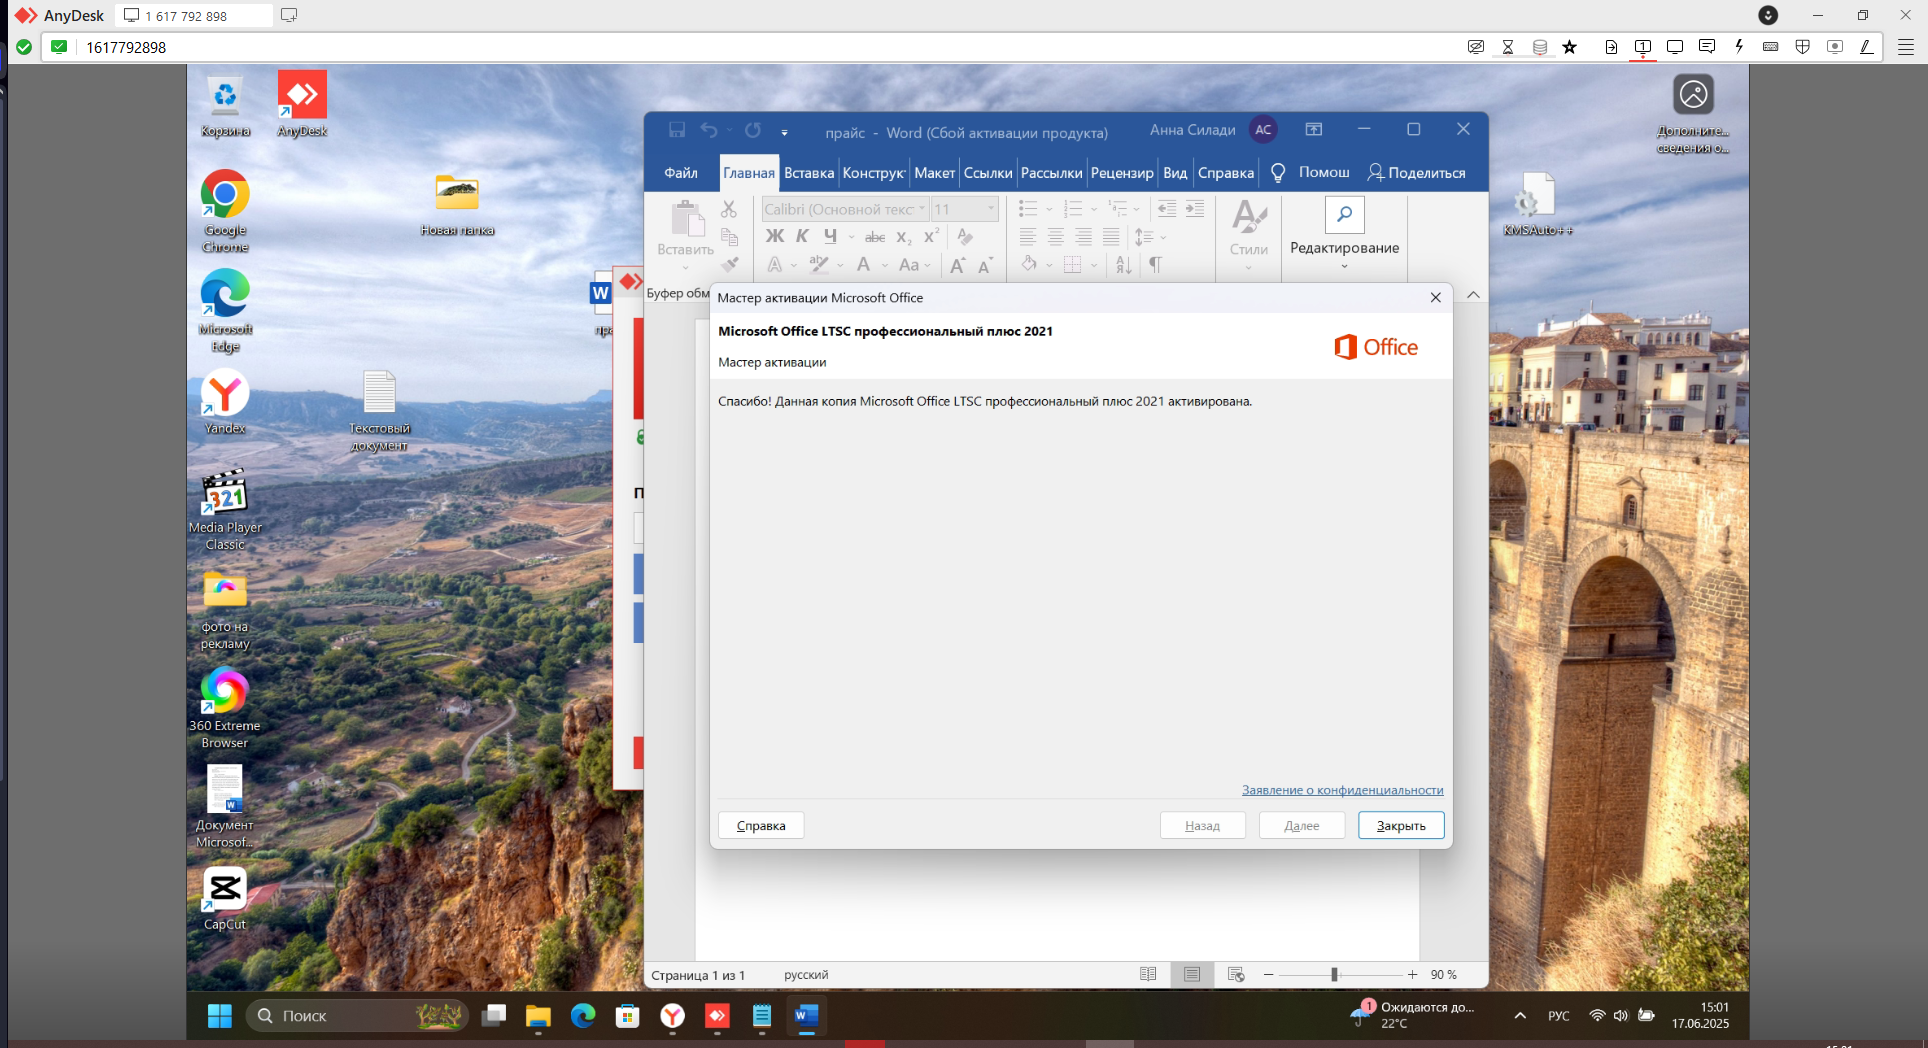Toggle subscript x₂ formatting
1928x1048 pixels.
click(903, 237)
